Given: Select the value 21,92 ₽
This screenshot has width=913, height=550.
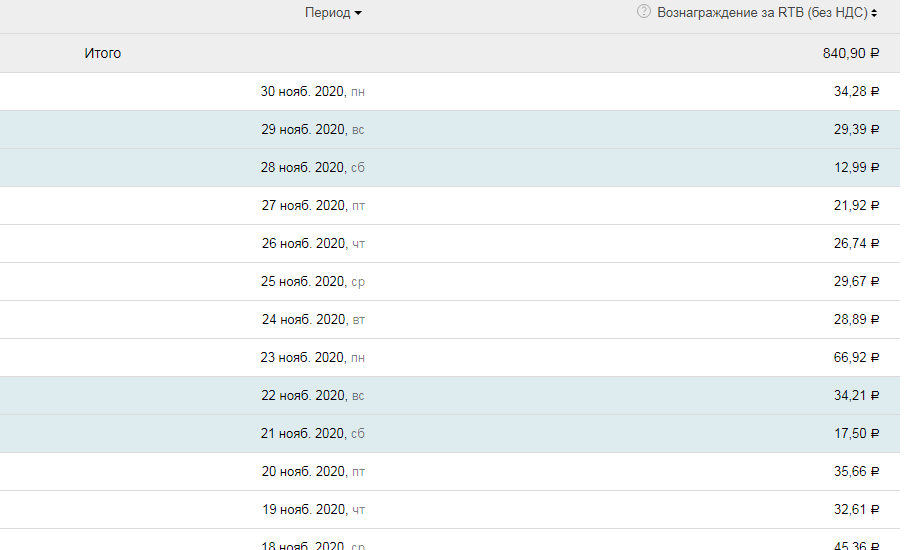Looking at the screenshot, I should click(856, 205).
